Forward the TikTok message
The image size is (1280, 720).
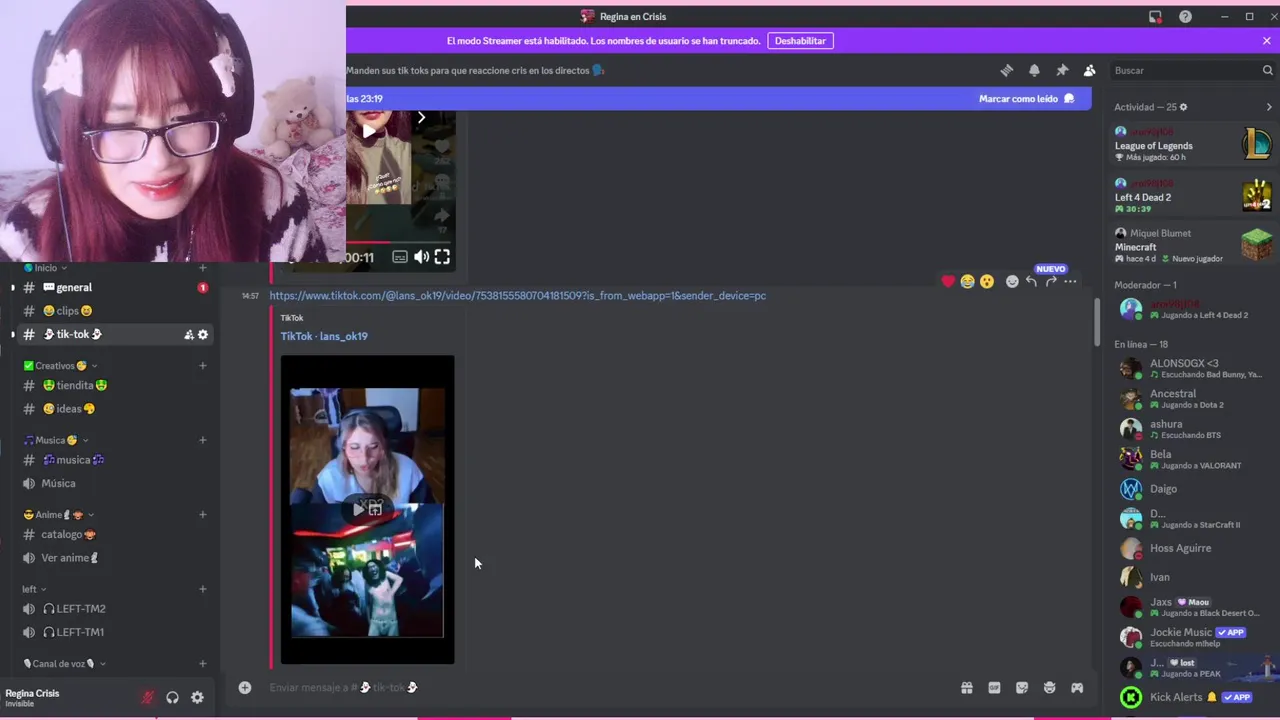pyautogui.click(x=1051, y=282)
